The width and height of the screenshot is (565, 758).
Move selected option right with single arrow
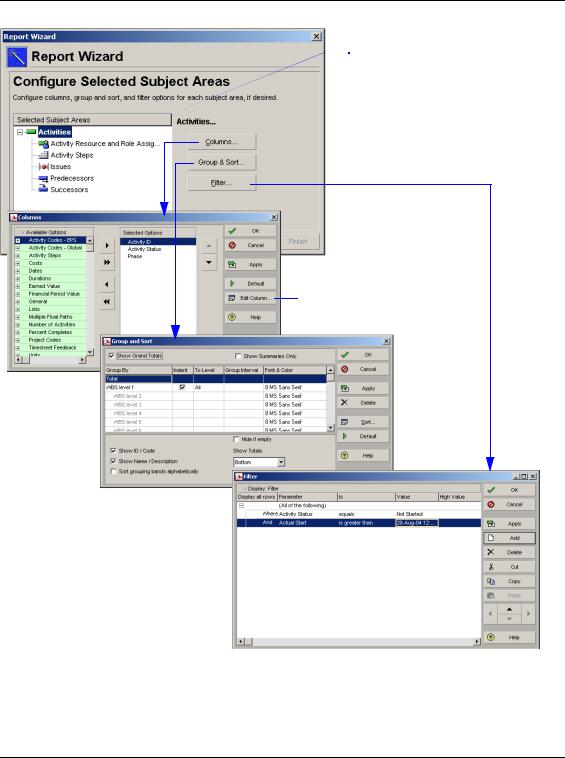pyautogui.click(x=107, y=246)
